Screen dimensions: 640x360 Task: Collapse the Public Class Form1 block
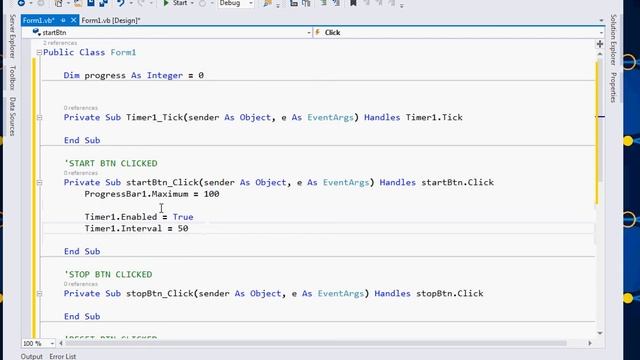[x=39, y=52]
